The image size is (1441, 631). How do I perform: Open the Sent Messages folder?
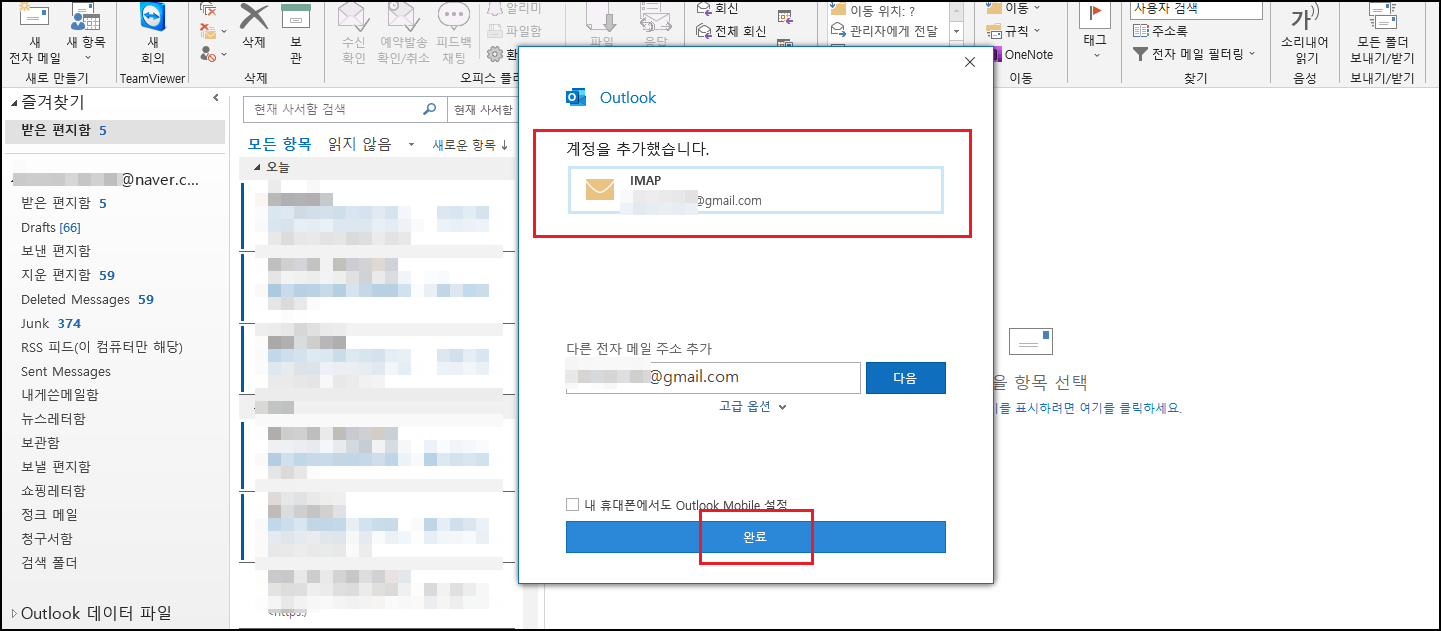tap(66, 371)
